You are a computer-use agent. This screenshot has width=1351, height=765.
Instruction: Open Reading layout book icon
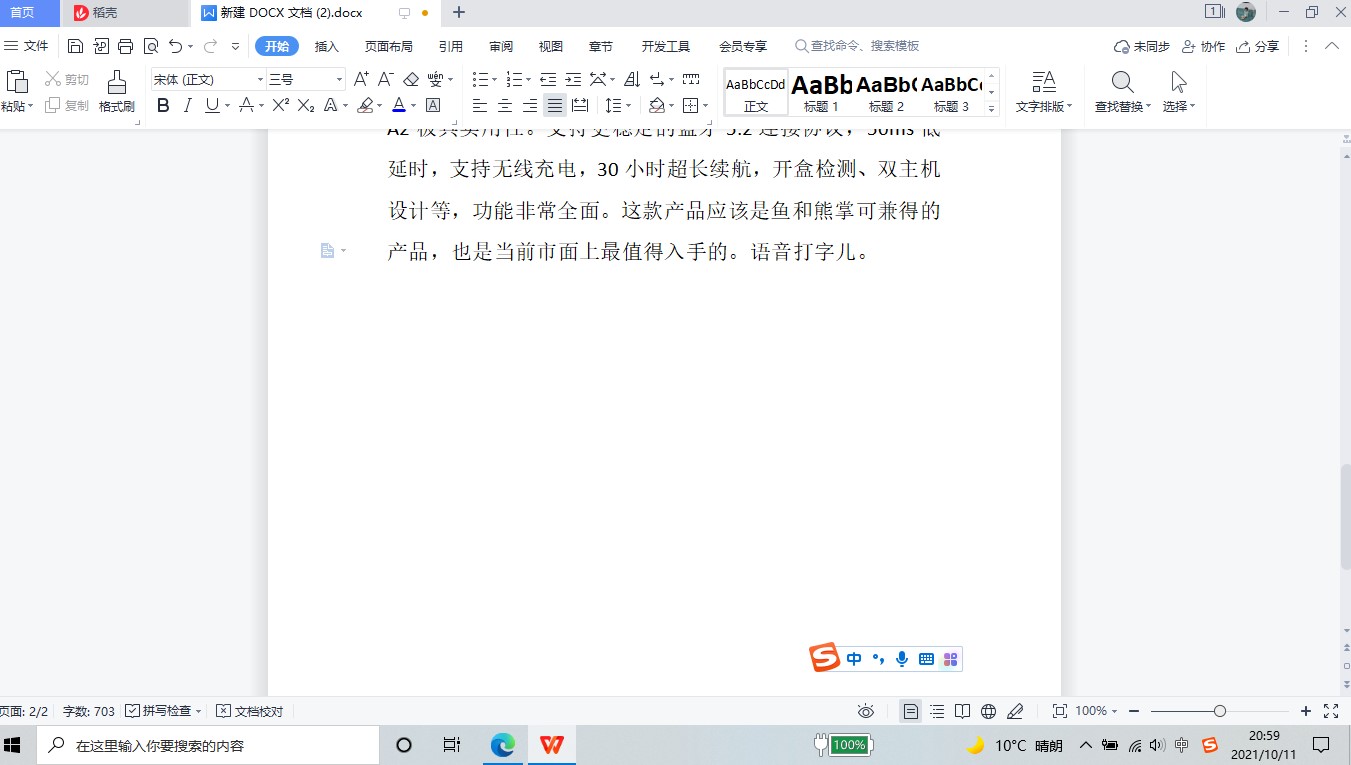click(963, 712)
